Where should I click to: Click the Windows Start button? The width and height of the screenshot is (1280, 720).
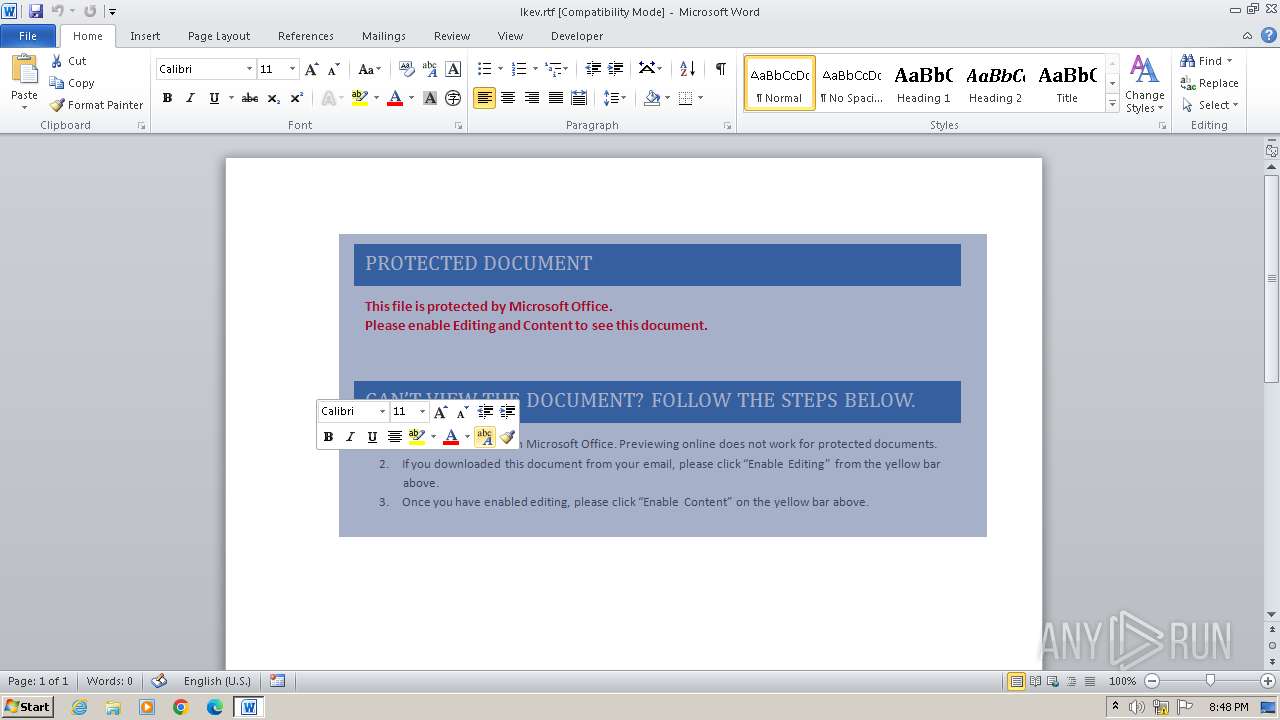click(x=27, y=707)
